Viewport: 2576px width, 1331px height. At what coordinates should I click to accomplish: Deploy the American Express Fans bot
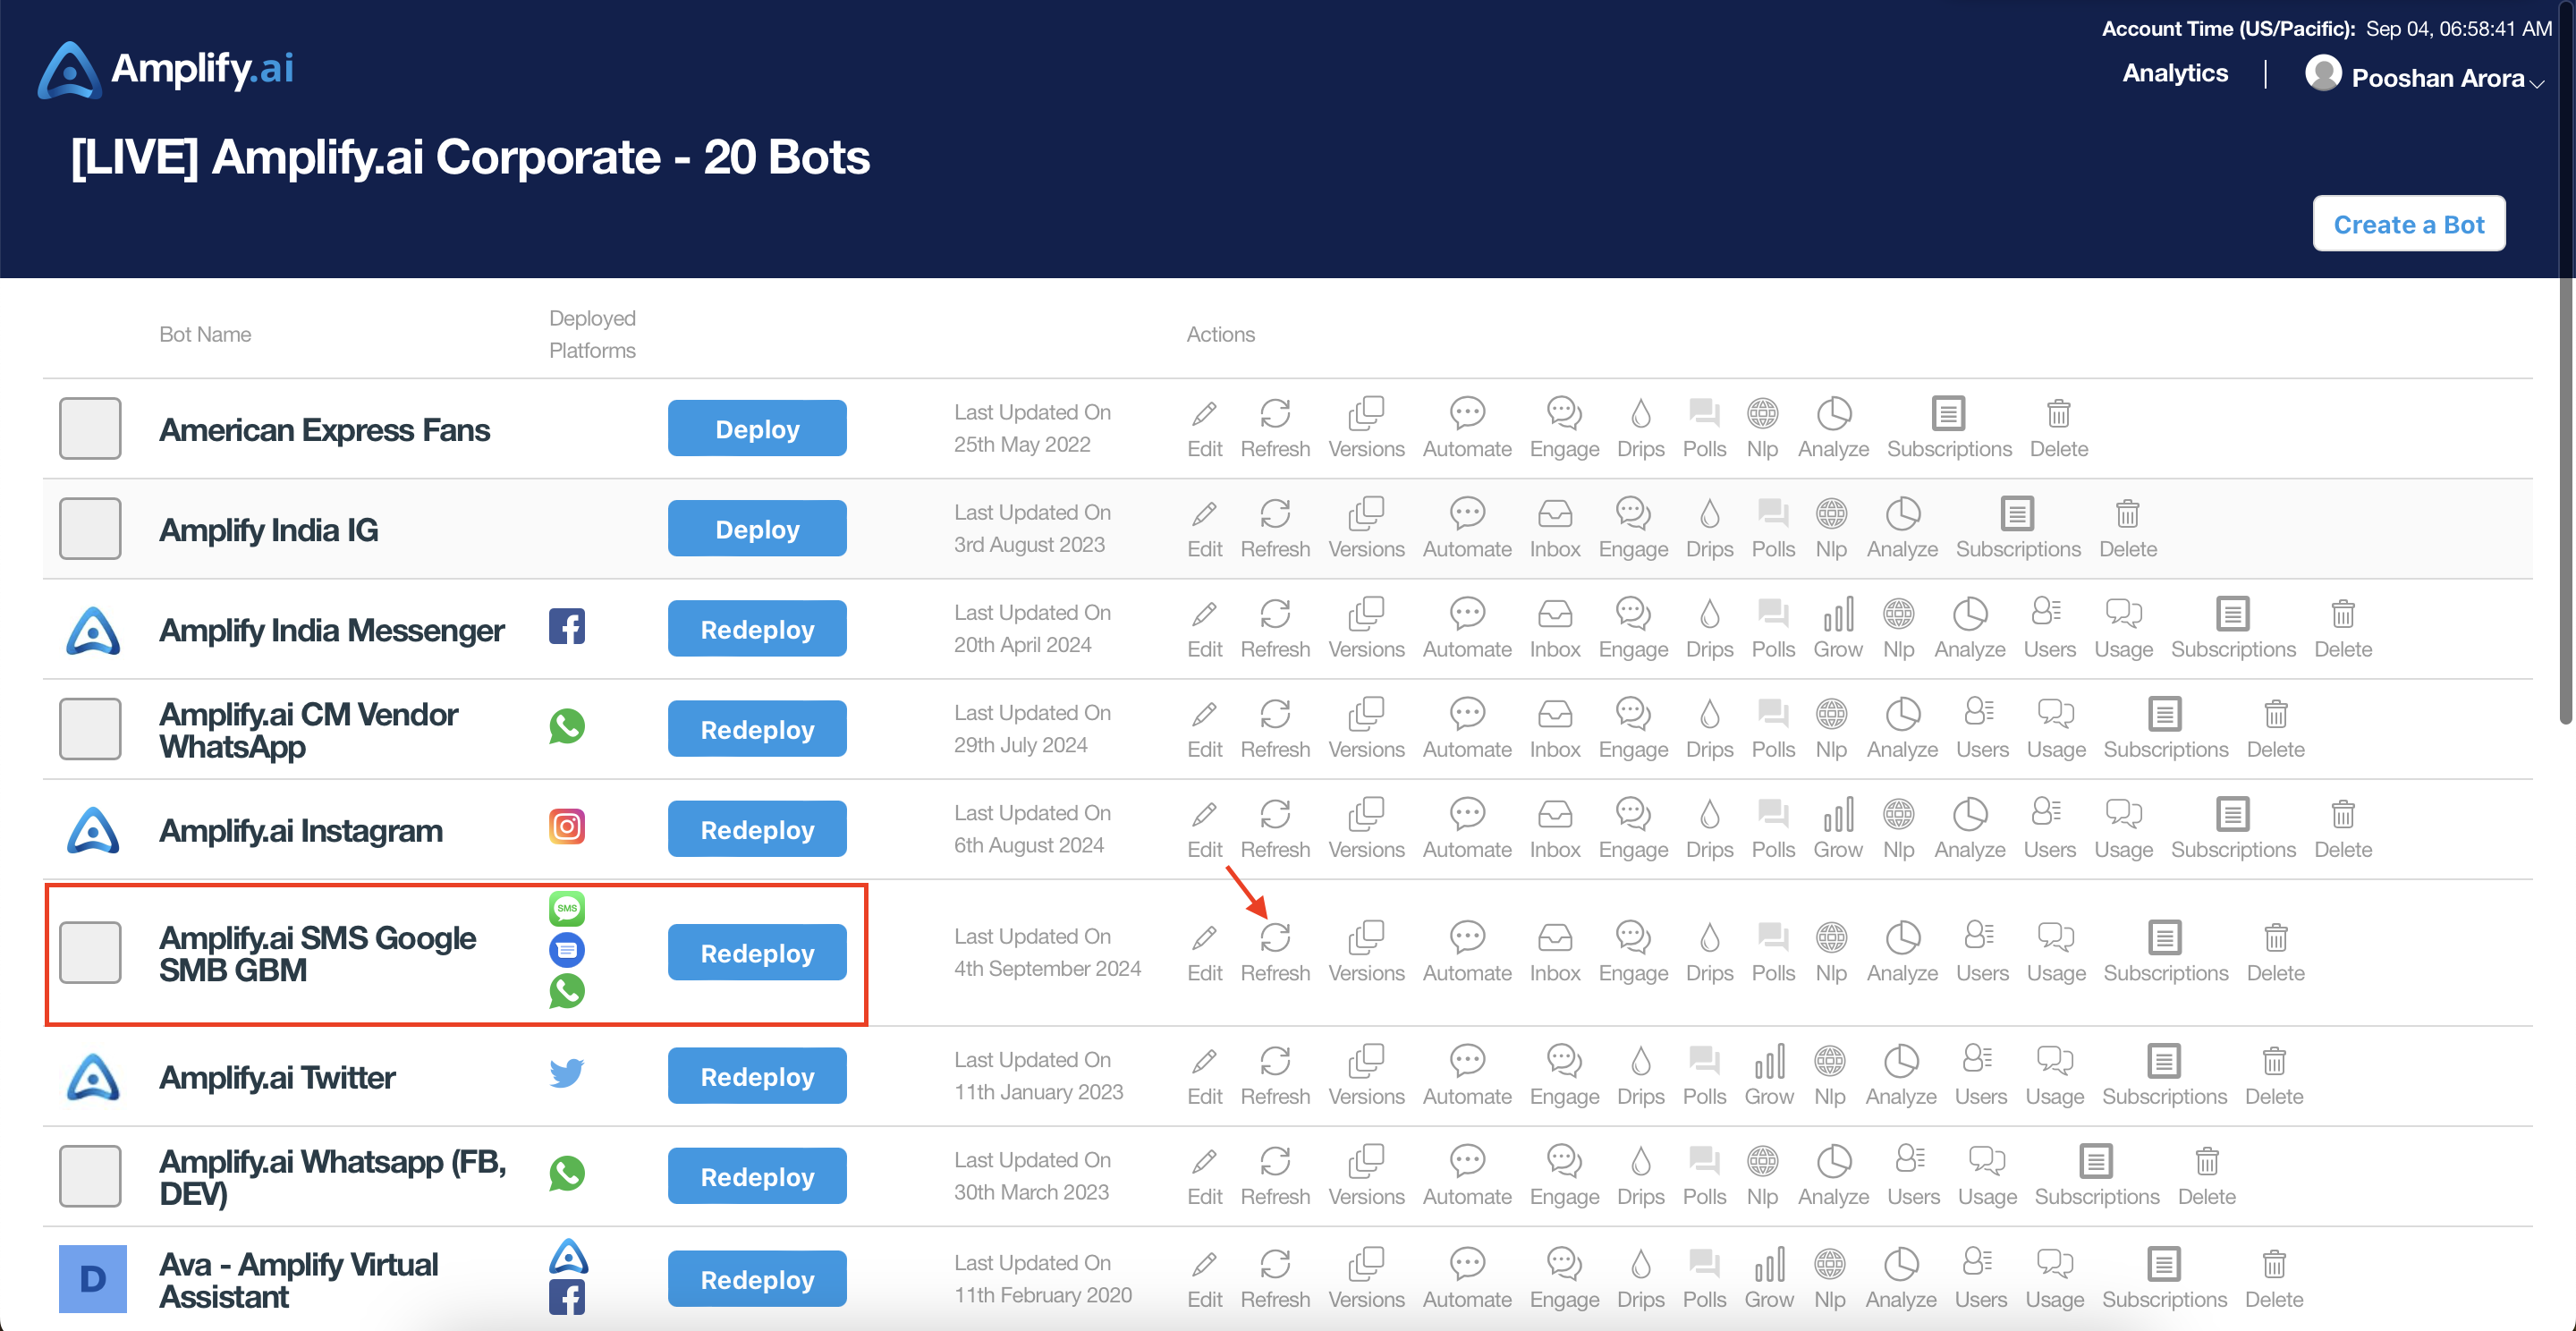757,428
